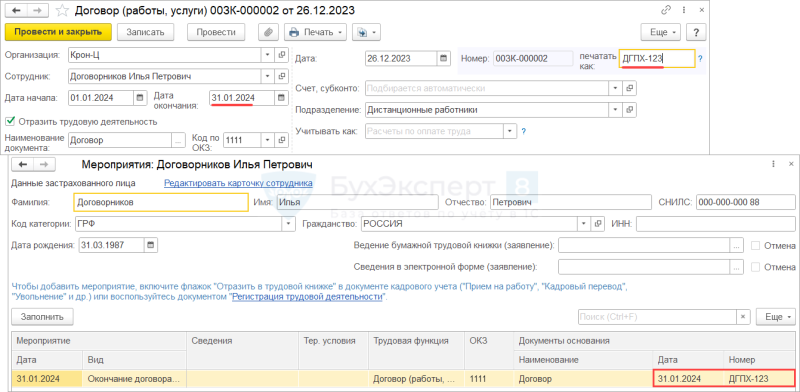The image size is (800, 392).
Task: Open Сотрудник record card icon
Action: 282,76
